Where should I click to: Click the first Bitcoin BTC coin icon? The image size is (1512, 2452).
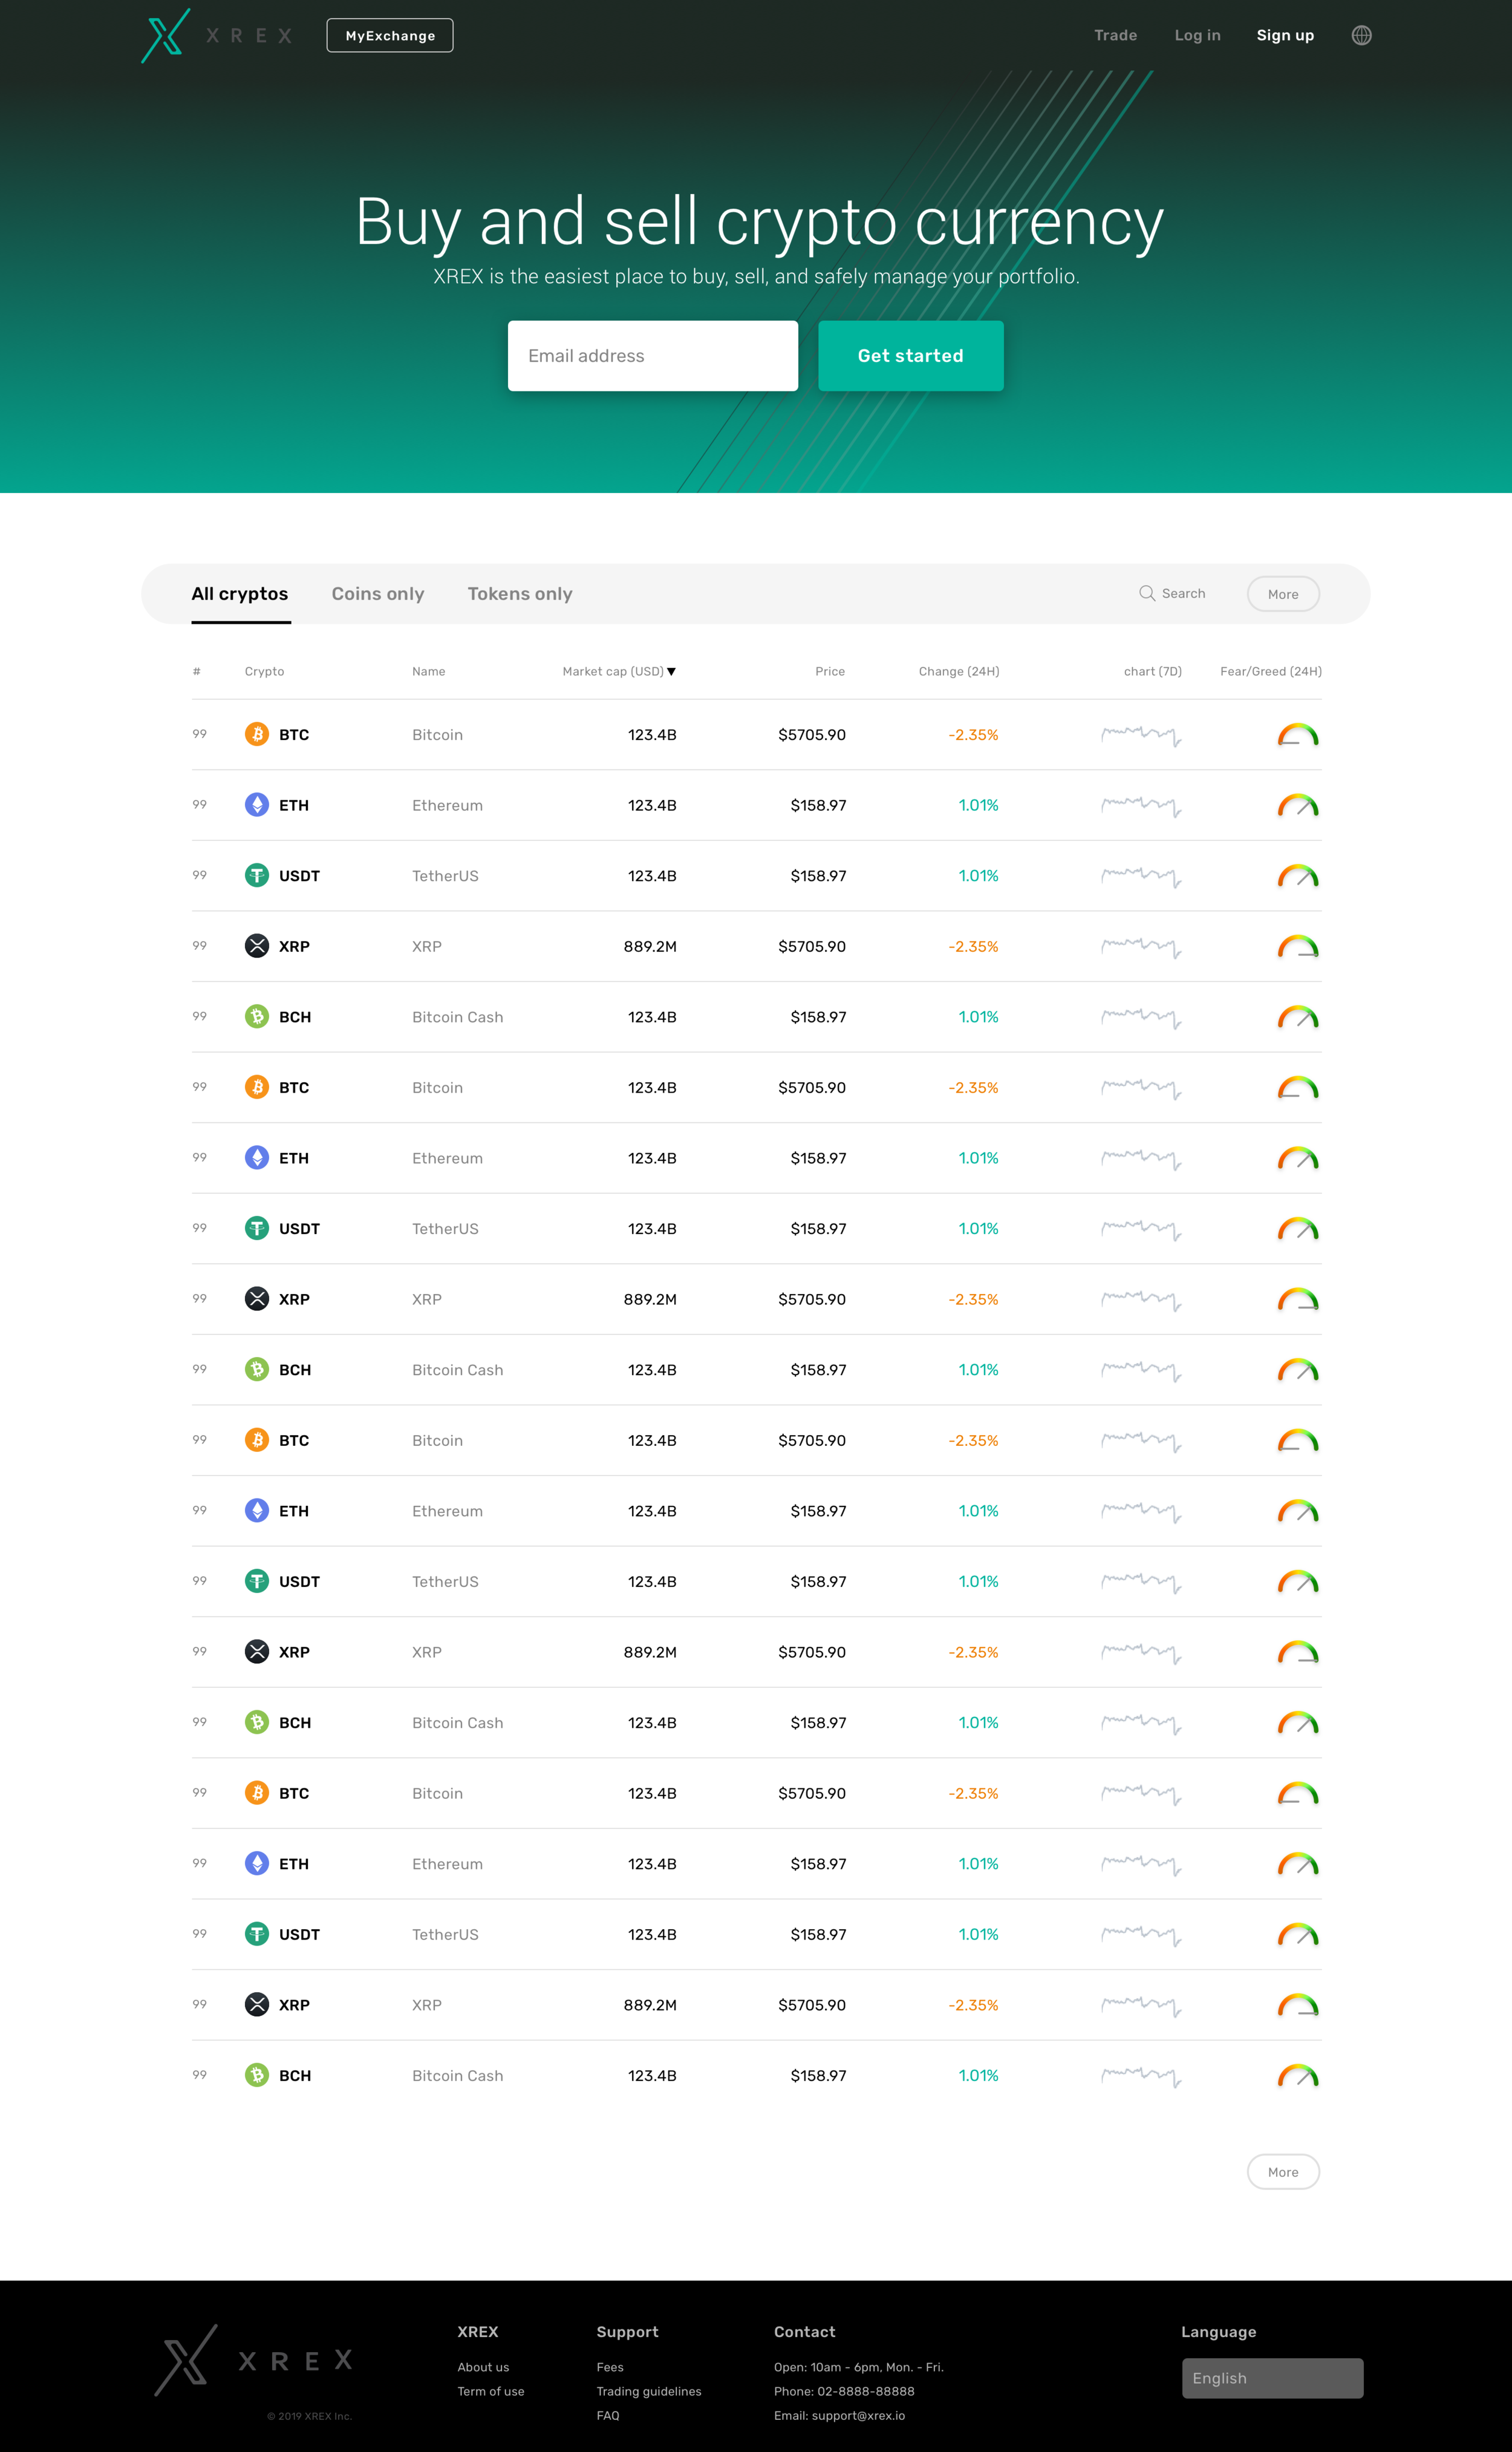(x=257, y=734)
